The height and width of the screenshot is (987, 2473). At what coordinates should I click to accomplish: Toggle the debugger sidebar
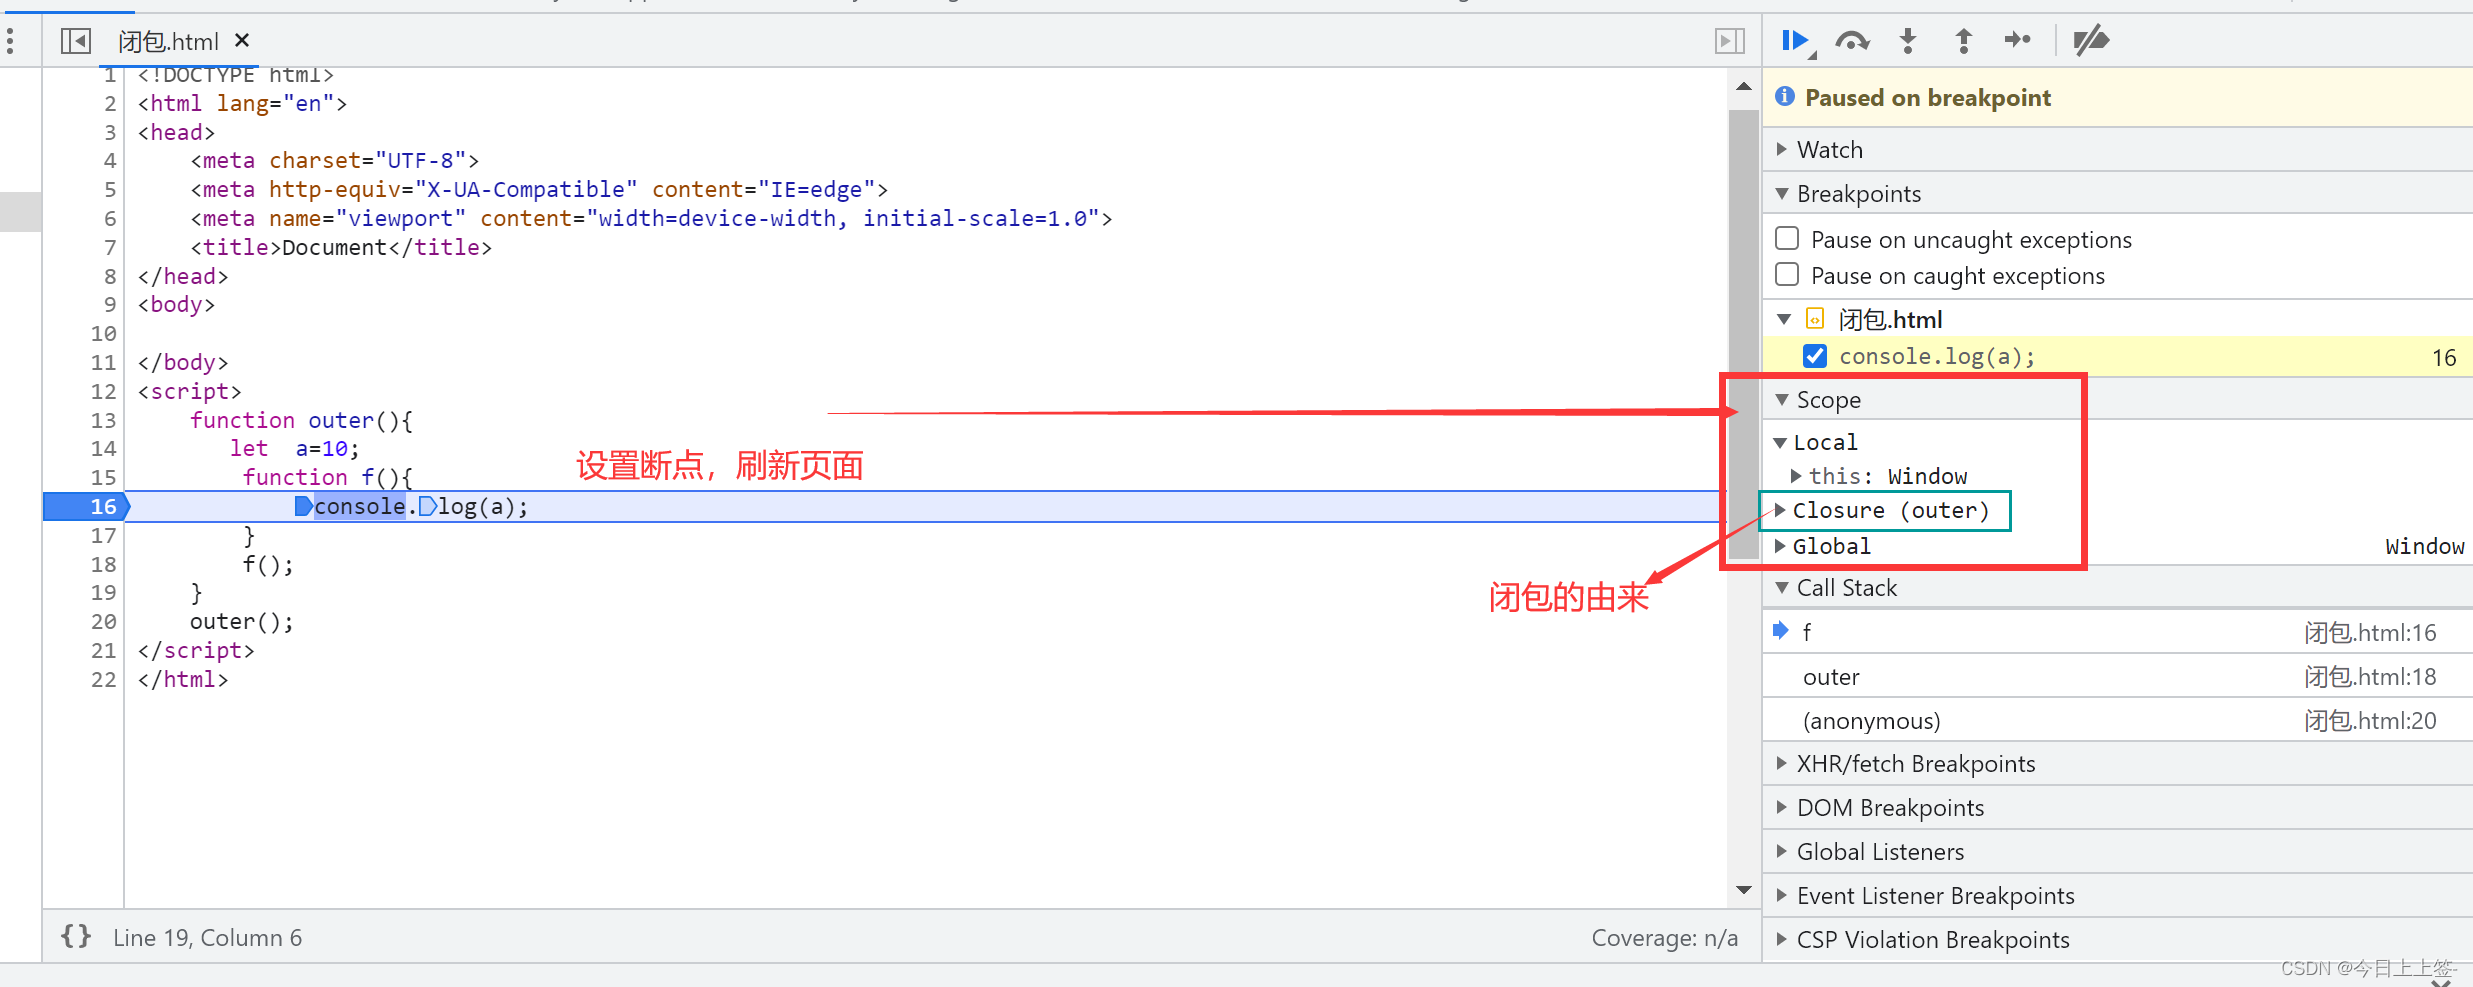coord(1729,41)
